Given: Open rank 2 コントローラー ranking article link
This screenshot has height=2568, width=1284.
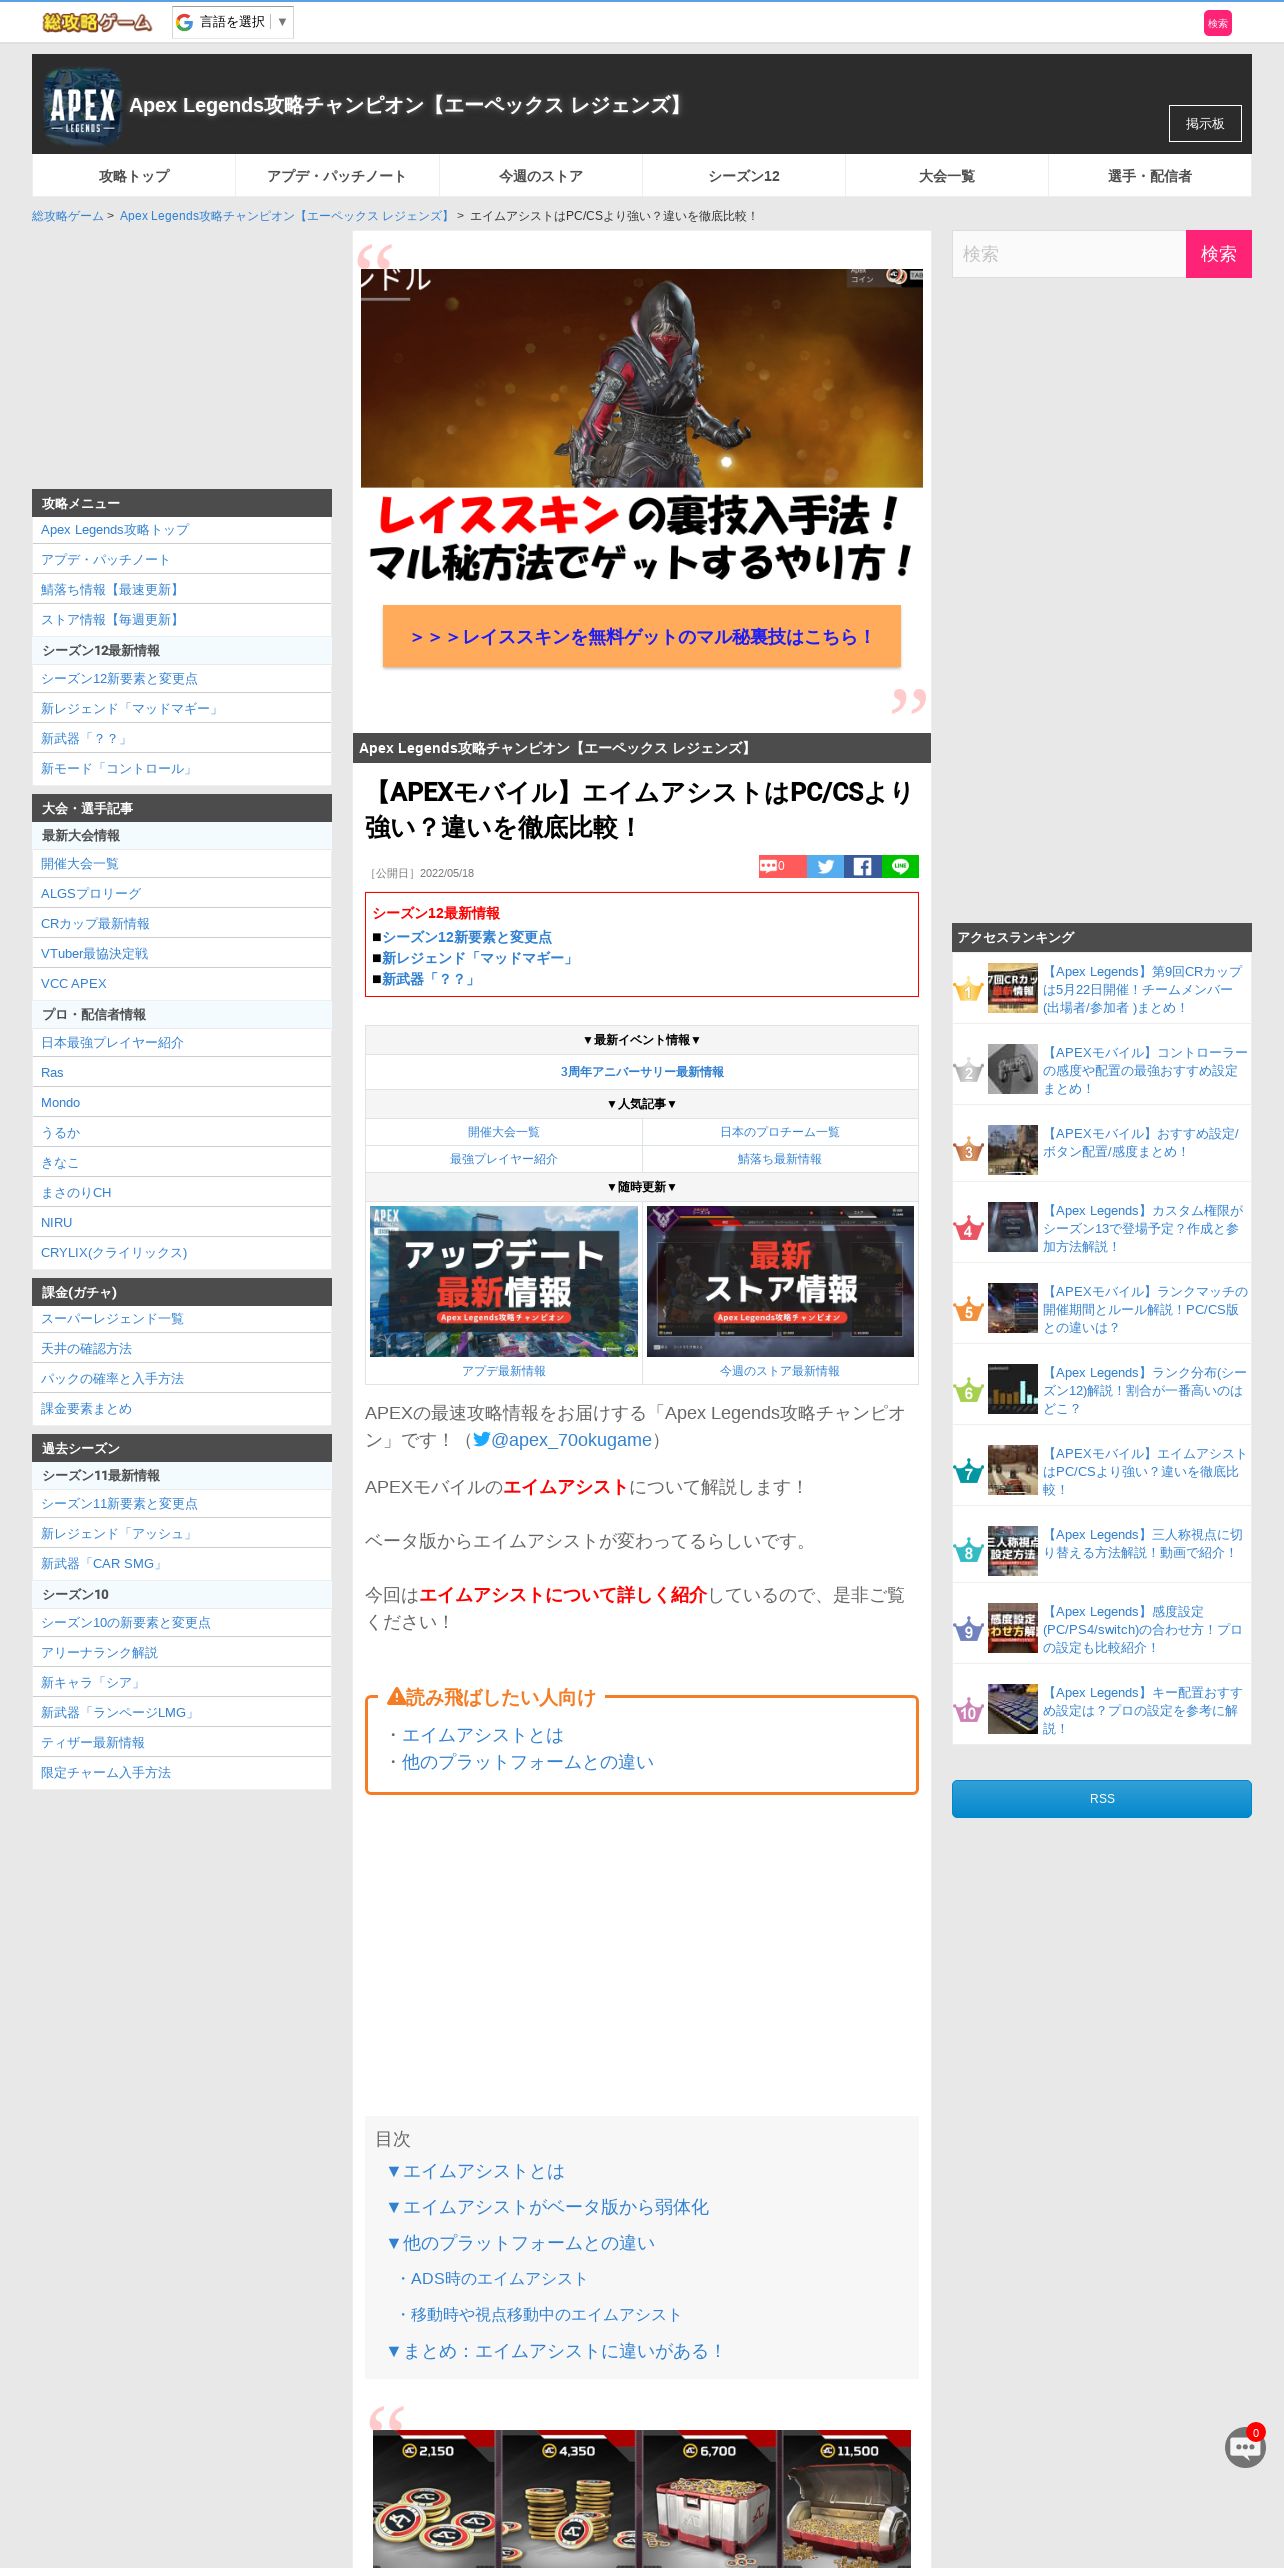Looking at the screenshot, I should 1145,1071.
